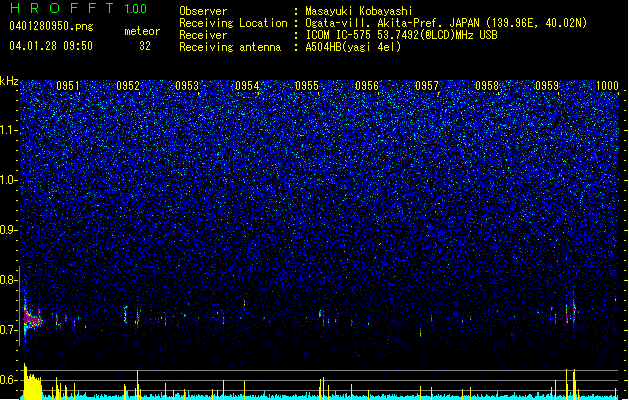Click the Receiving antenna label
This screenshot has width=629, height=400.
(230, 47)
